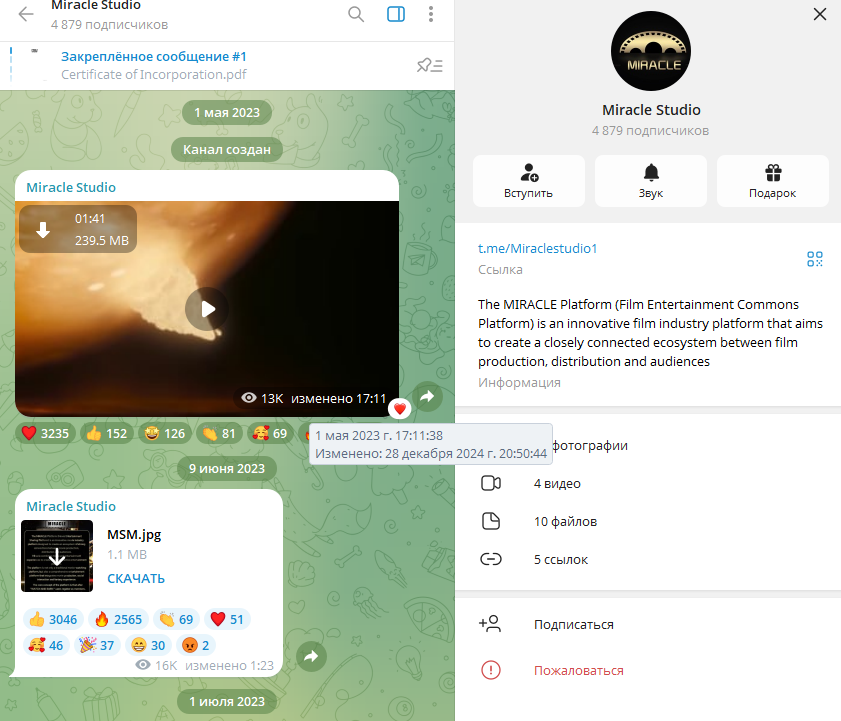This screenshot has width=841, height=721.
Task: Click the floating heart quick-reaction button
Action: pos(400,409)
